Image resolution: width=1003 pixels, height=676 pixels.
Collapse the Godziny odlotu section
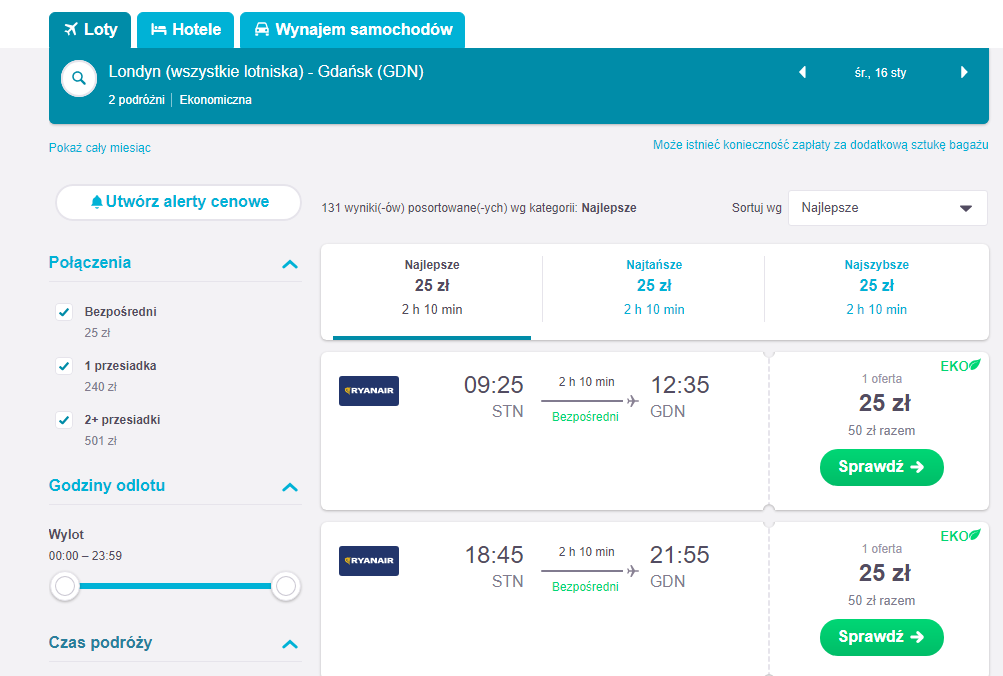(290, 487)
